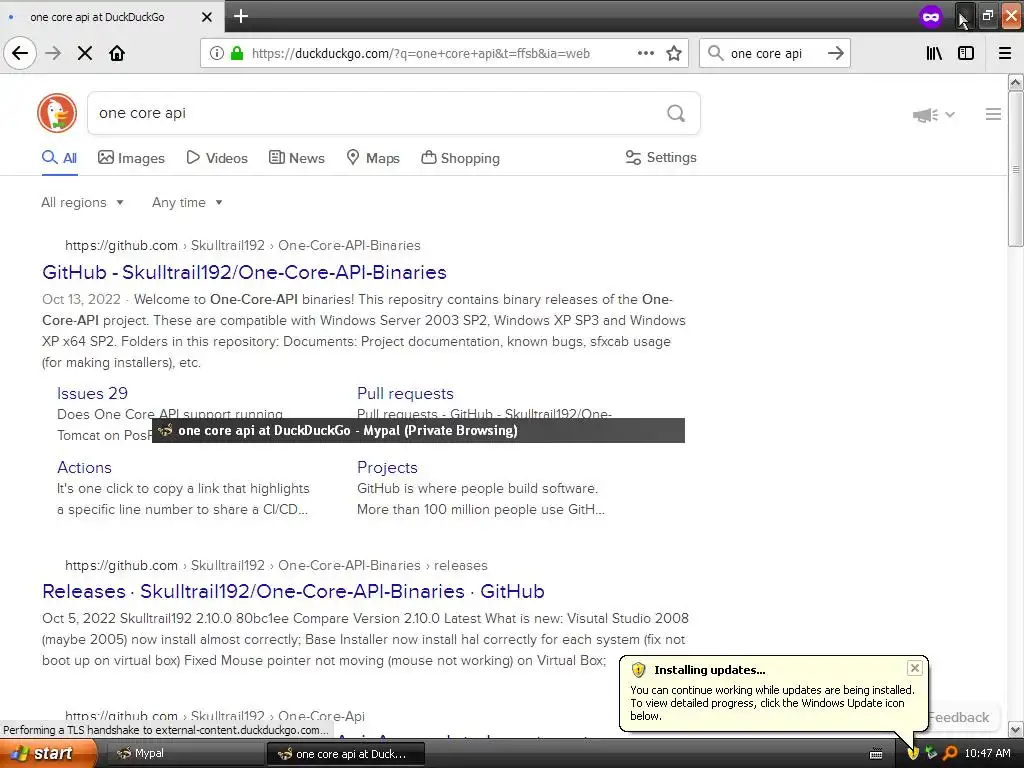The image size is (1024, 768).
Task: Expand the Any time filter
Action: coord(187,202)
